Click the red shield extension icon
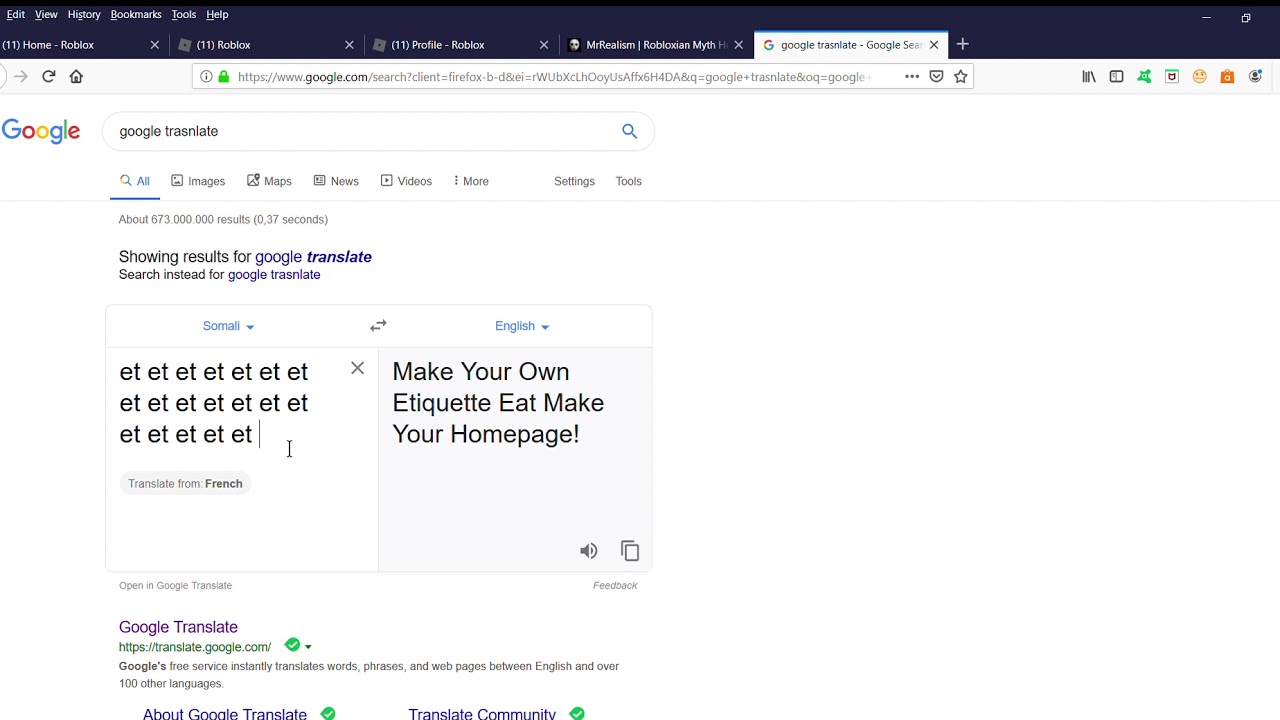1280x720 pixels. tap(1172, 76)
